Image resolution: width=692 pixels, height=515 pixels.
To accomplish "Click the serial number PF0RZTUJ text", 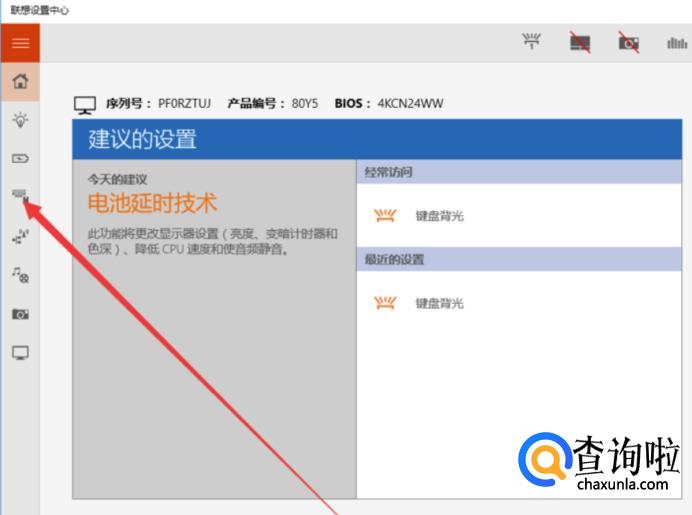I will pyautogui.click(x=184, y=103).
